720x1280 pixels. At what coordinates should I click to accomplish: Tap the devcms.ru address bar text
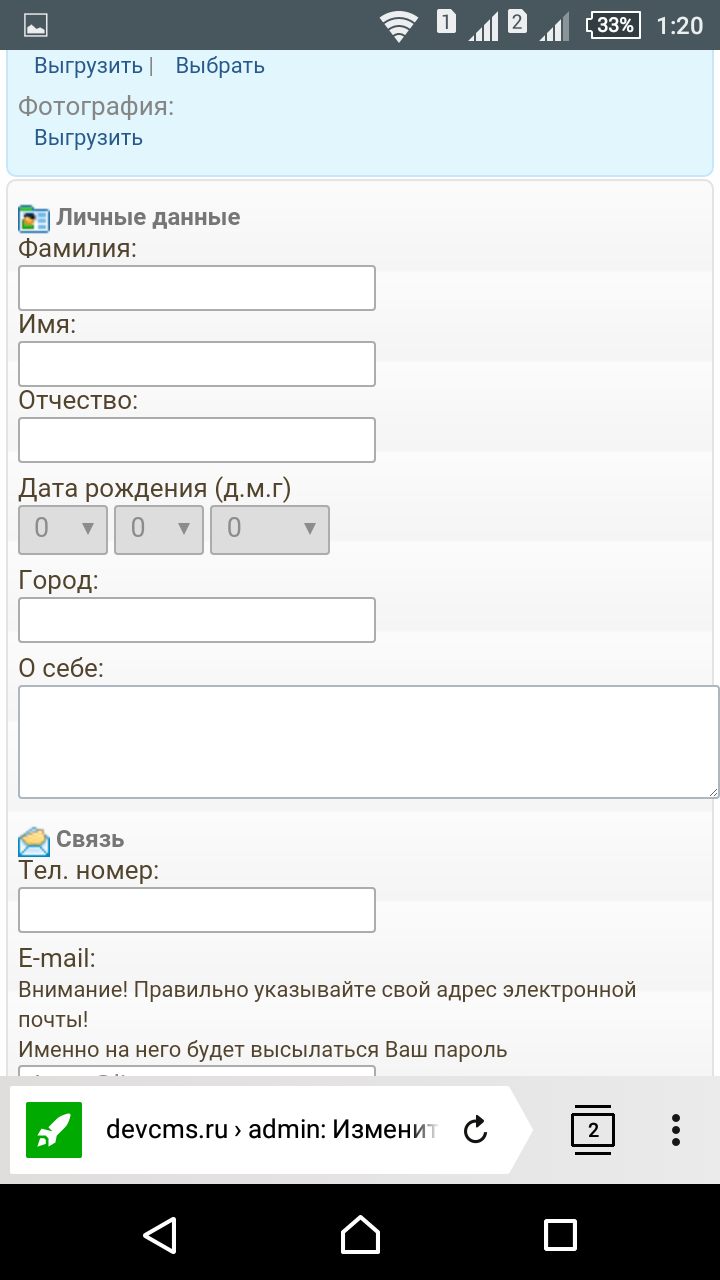tap(272, 1130)
